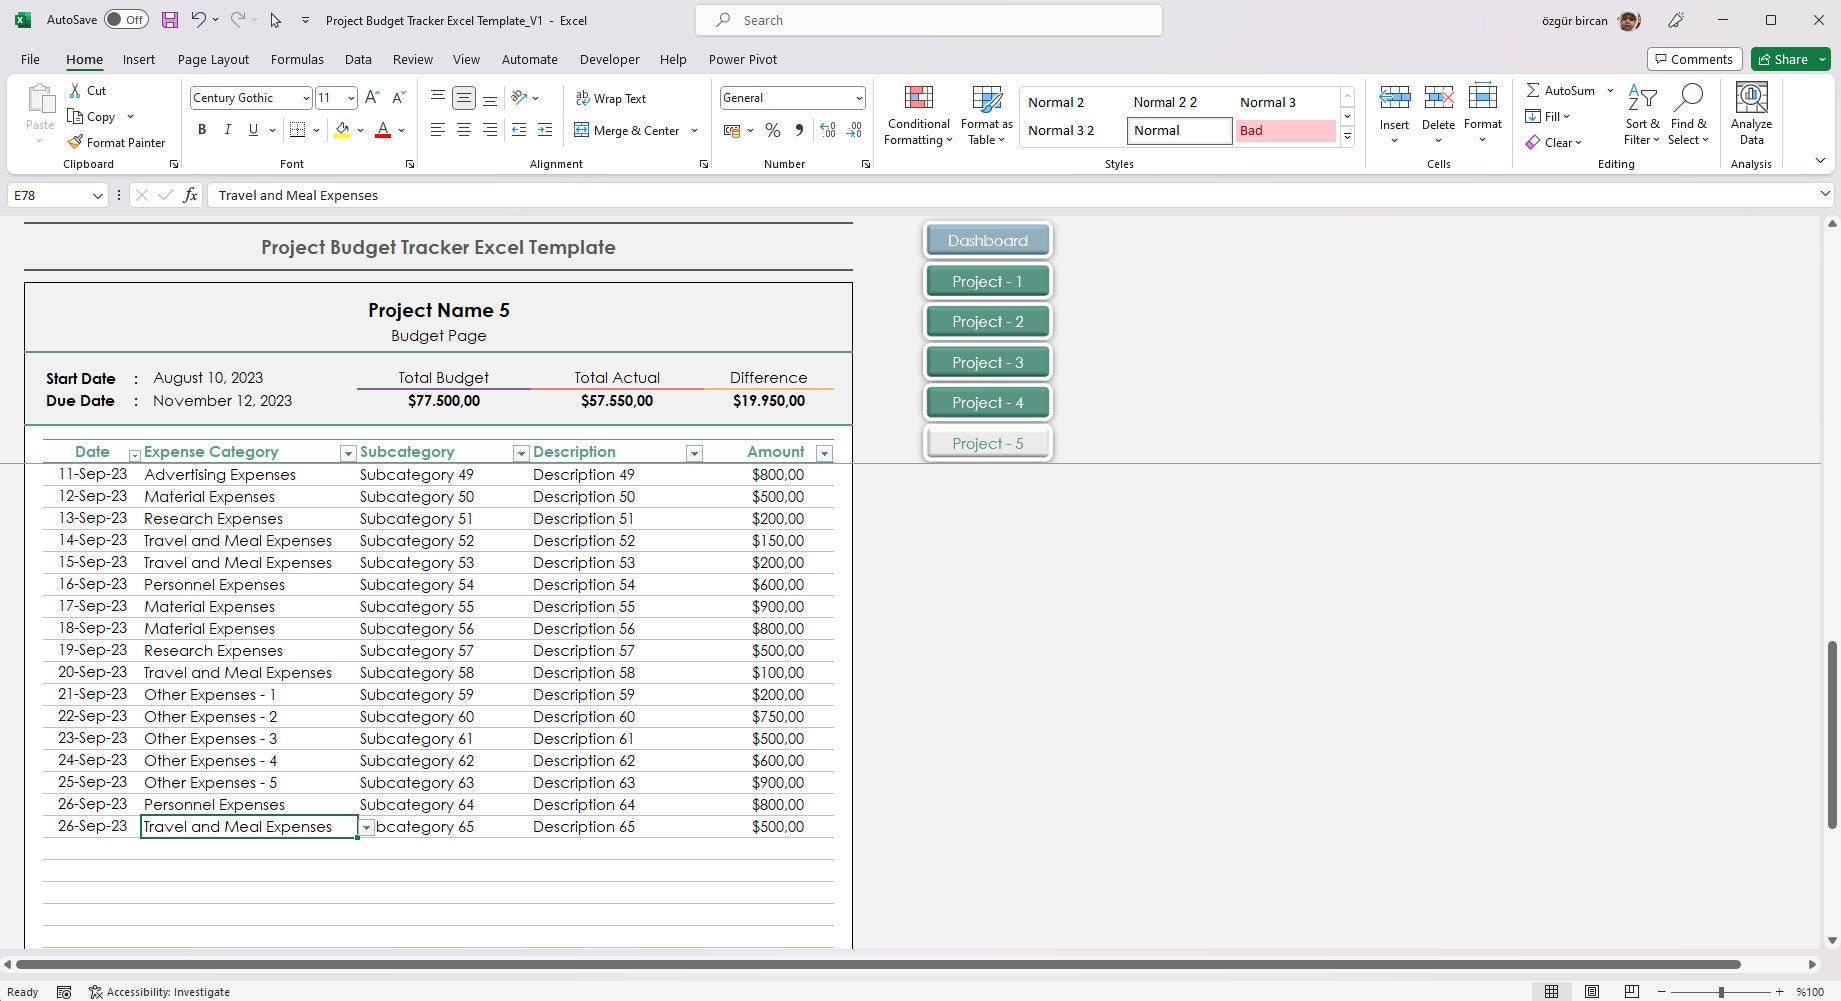
Task: Apply the Percent number style
Action: [x=772, y=130]
